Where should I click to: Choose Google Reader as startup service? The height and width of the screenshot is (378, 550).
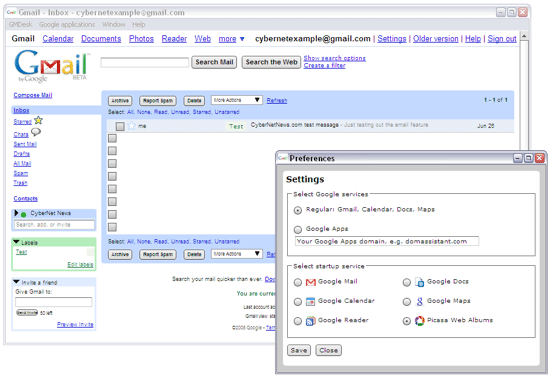(x=298, y=321)
